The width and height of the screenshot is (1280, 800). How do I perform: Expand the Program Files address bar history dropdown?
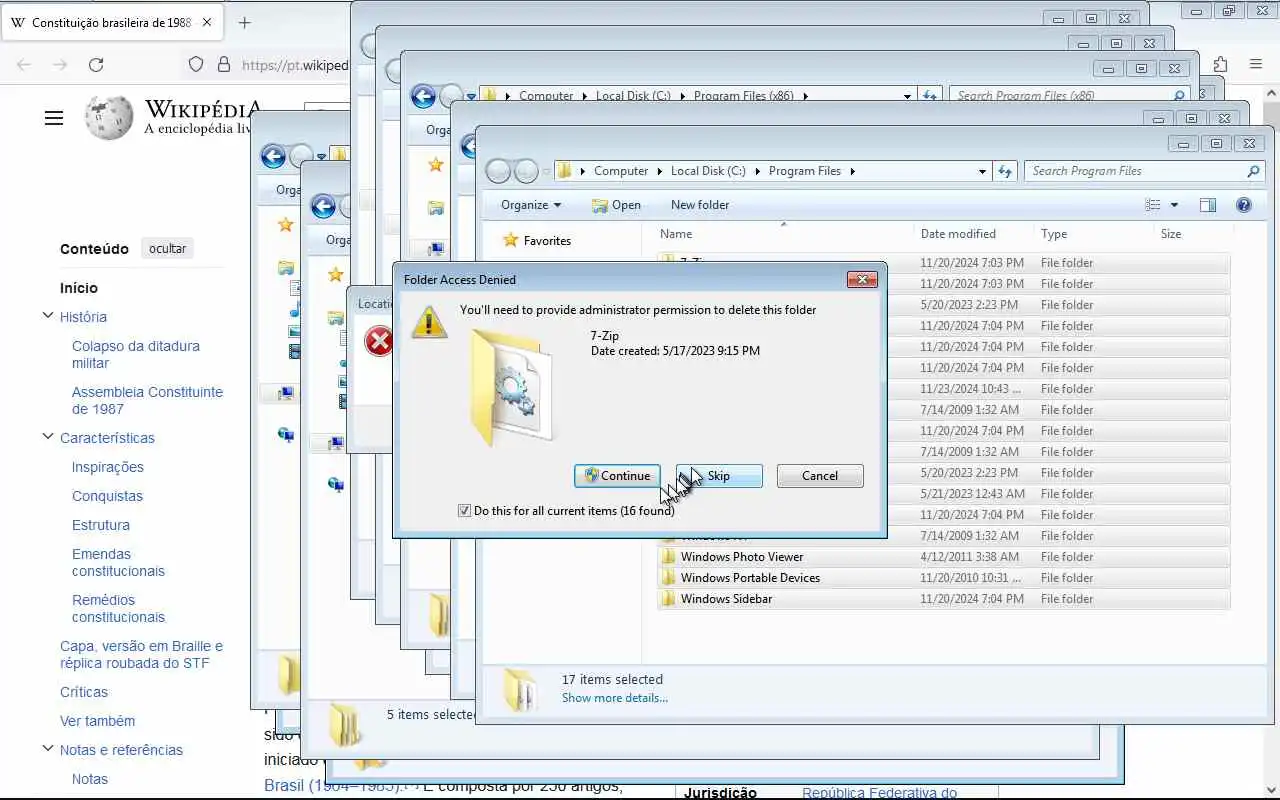tap(982, 171)
